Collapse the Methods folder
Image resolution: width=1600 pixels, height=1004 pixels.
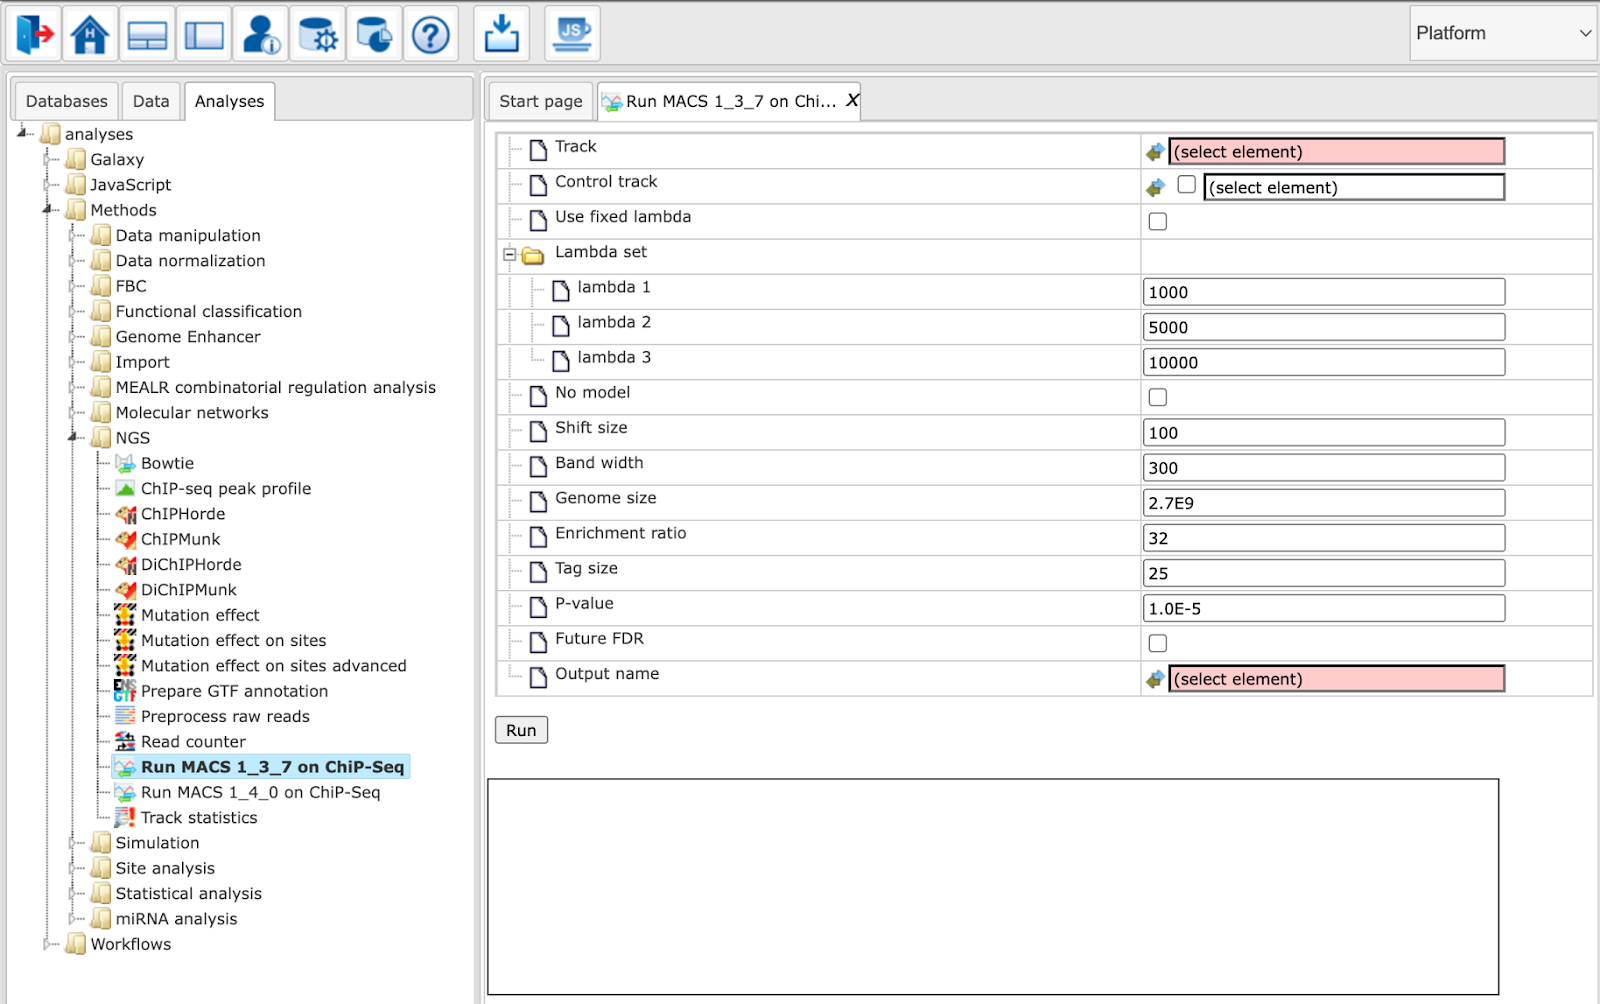tap(47, 209)
